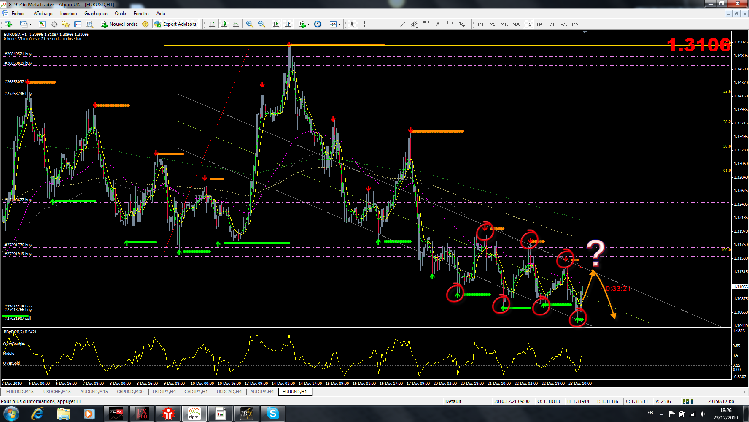The image size is (749, 422).
Task: Toggle chart auto scroll
Action: [x=289, y=23]
